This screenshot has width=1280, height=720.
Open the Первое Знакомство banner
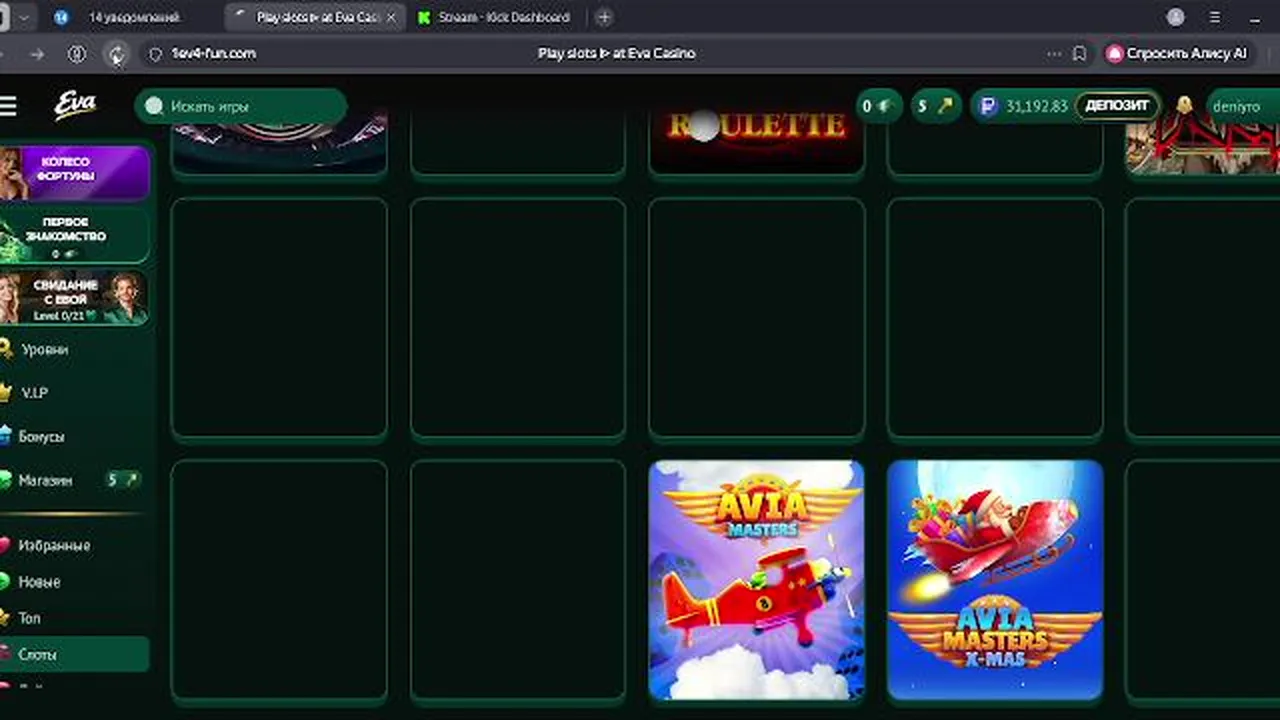pyautogui.click(x=74, y=235)
